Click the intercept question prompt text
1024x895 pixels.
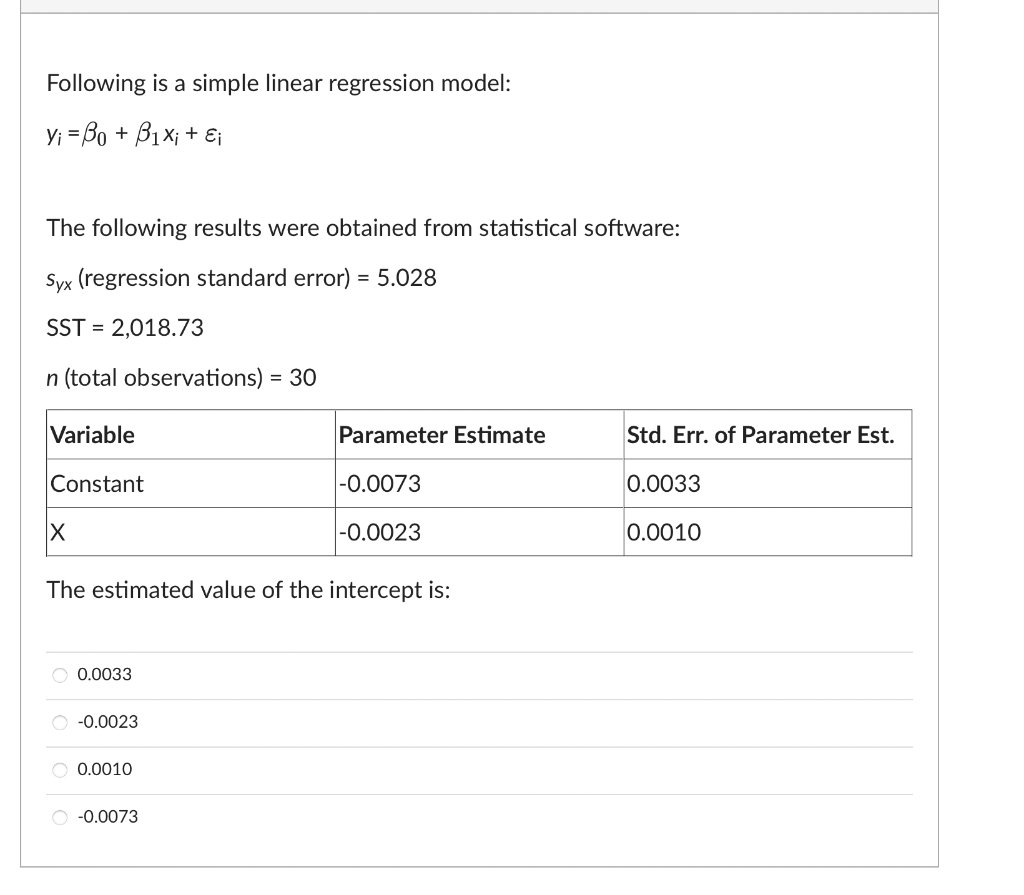pos(248,590)
